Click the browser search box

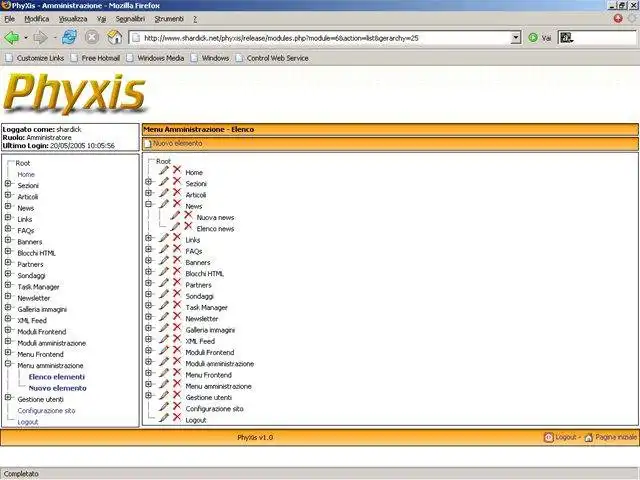[x=597, y=38]
